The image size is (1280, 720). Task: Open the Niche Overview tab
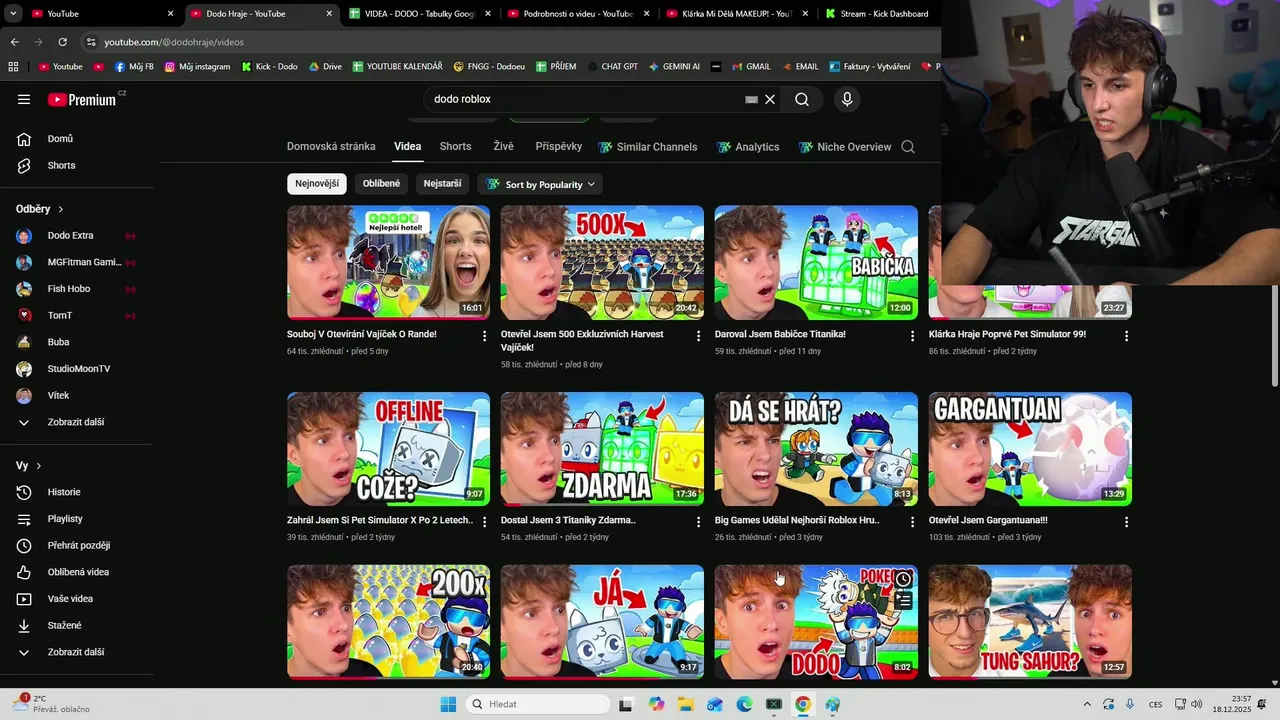845,147
